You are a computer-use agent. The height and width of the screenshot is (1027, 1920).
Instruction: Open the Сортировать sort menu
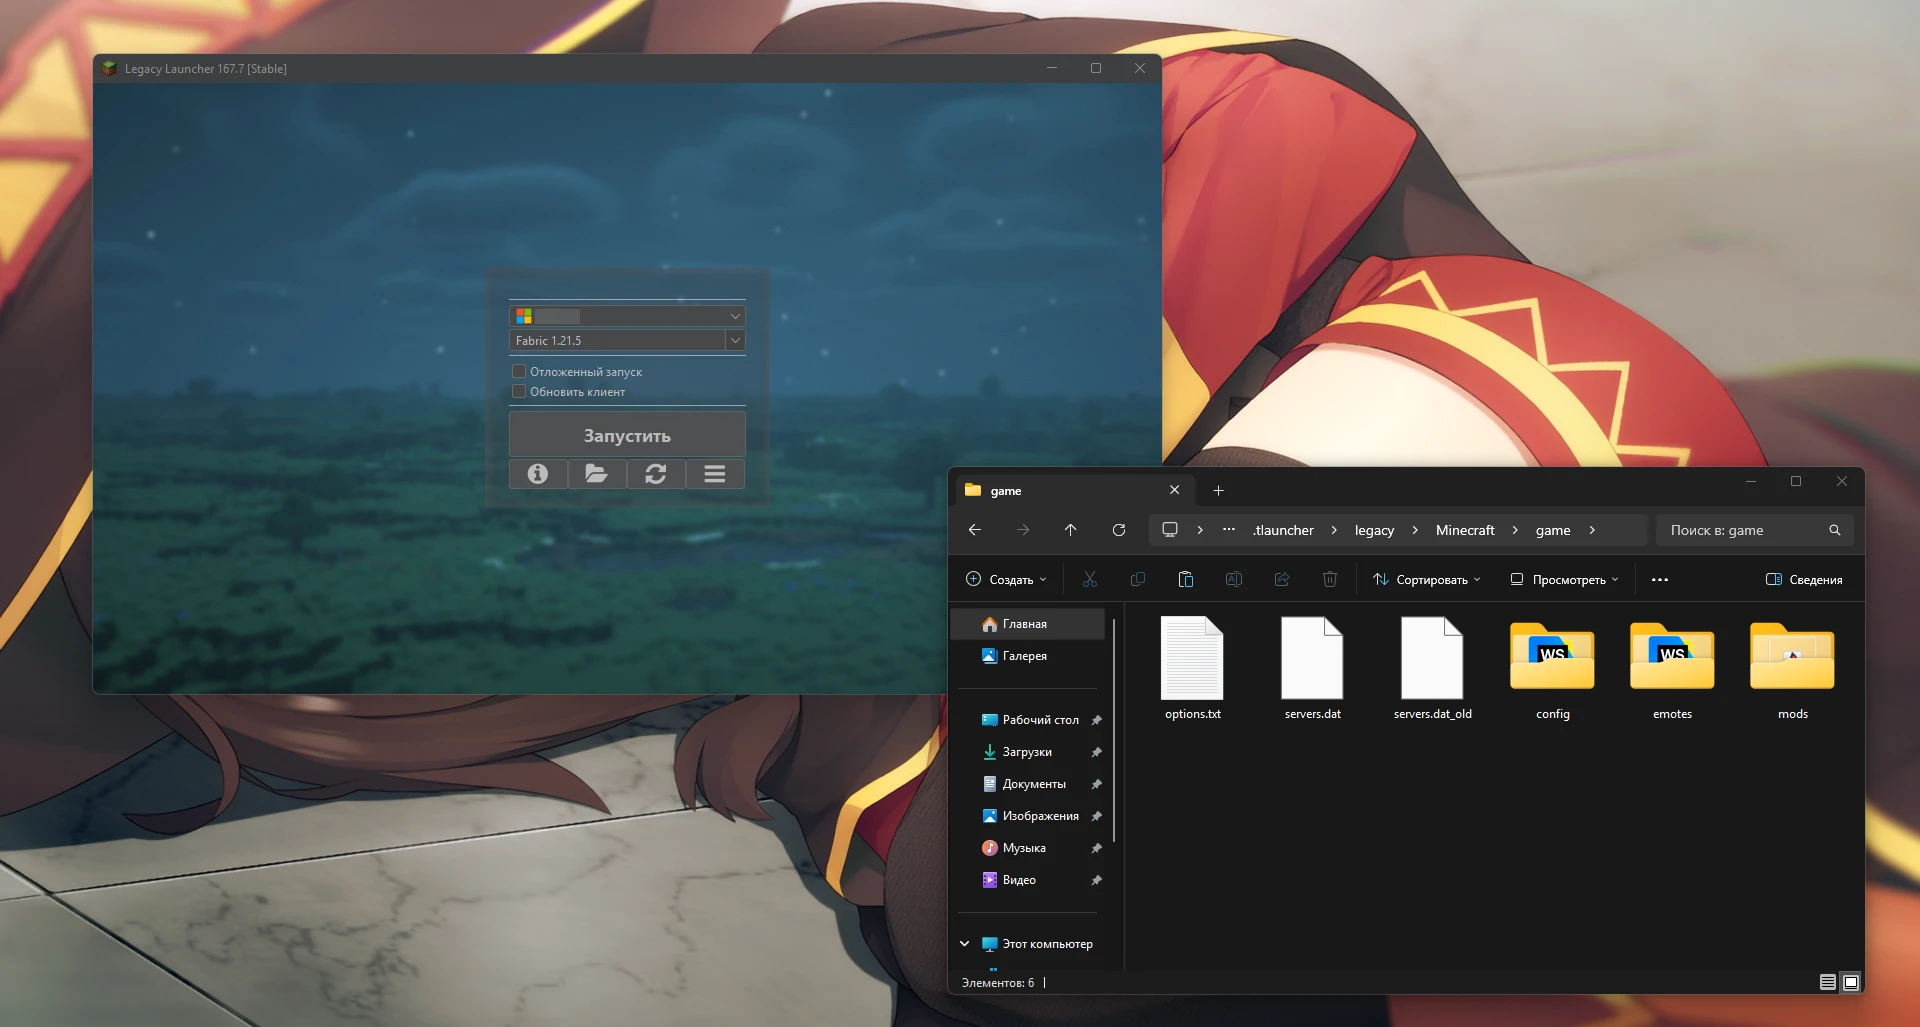click(1427, 580)
